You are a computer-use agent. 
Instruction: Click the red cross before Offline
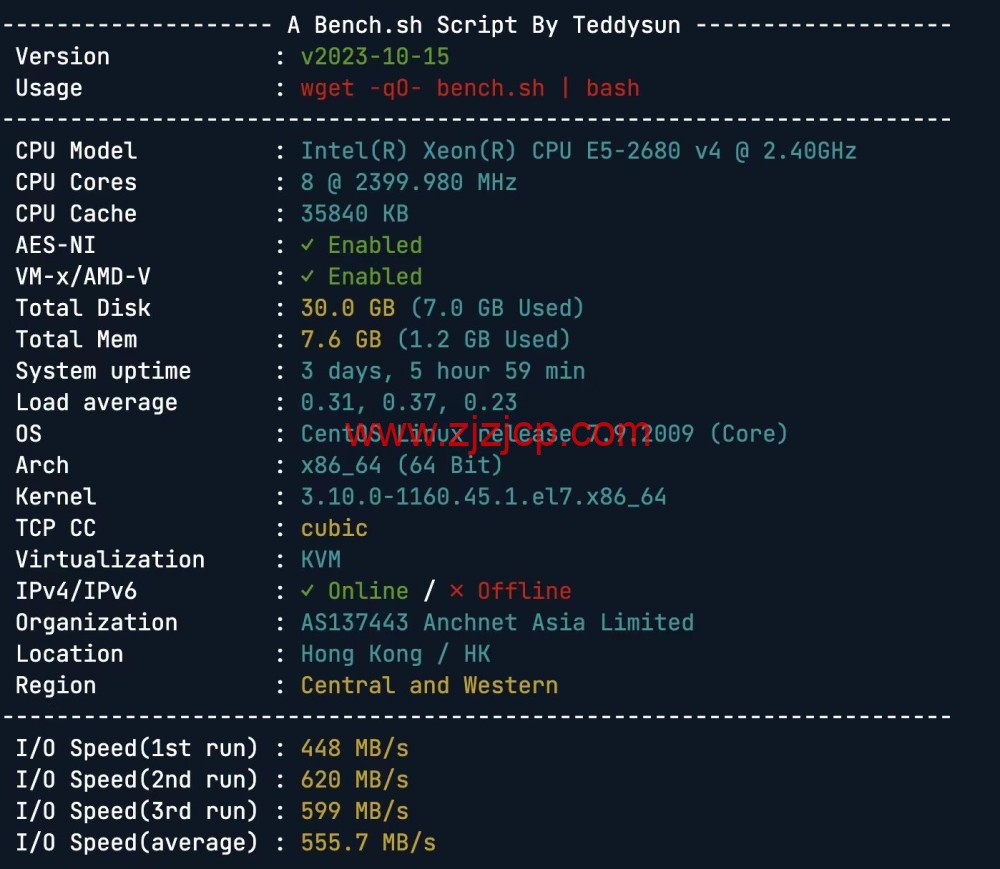(456, 591)
